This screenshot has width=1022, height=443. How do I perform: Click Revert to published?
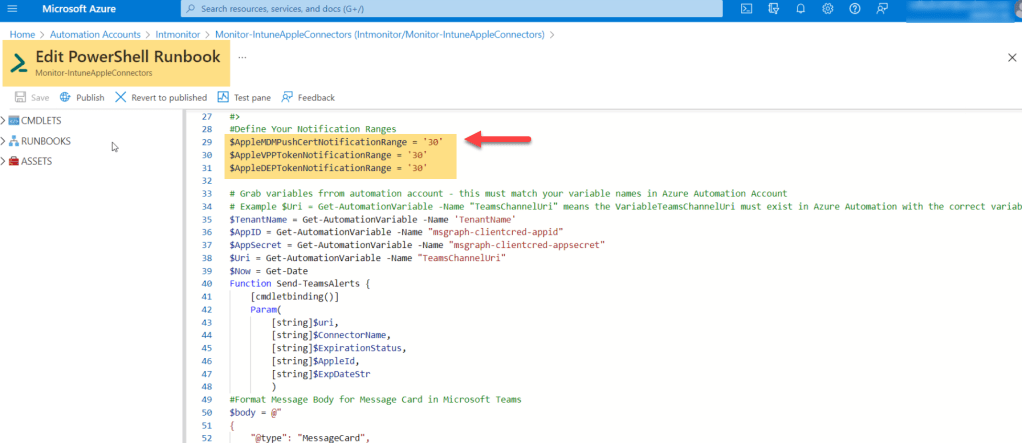(161, 97)
